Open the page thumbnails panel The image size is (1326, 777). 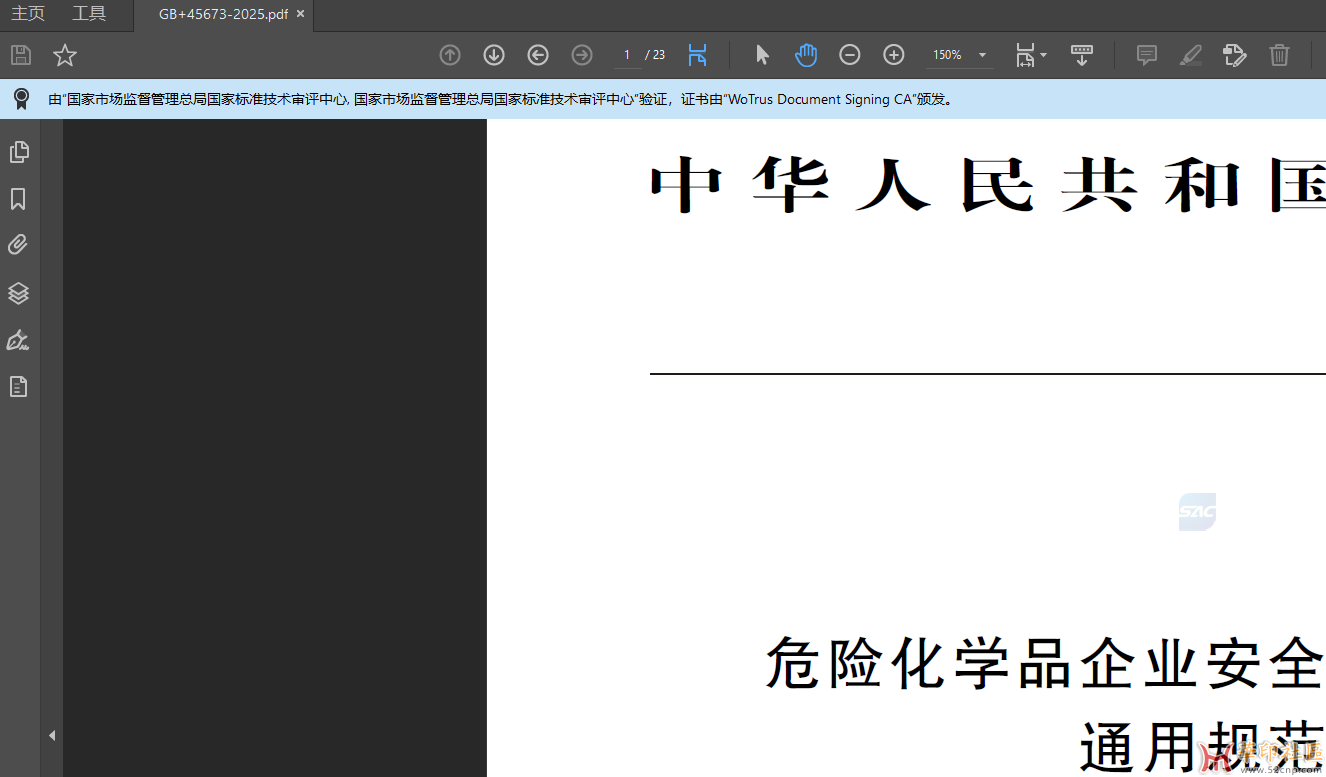click(18, 152)
